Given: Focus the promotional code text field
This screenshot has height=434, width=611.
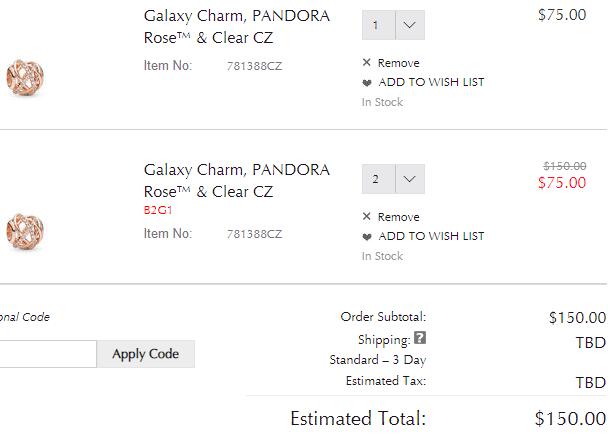Looking at the screenshot, I should 47,354.
